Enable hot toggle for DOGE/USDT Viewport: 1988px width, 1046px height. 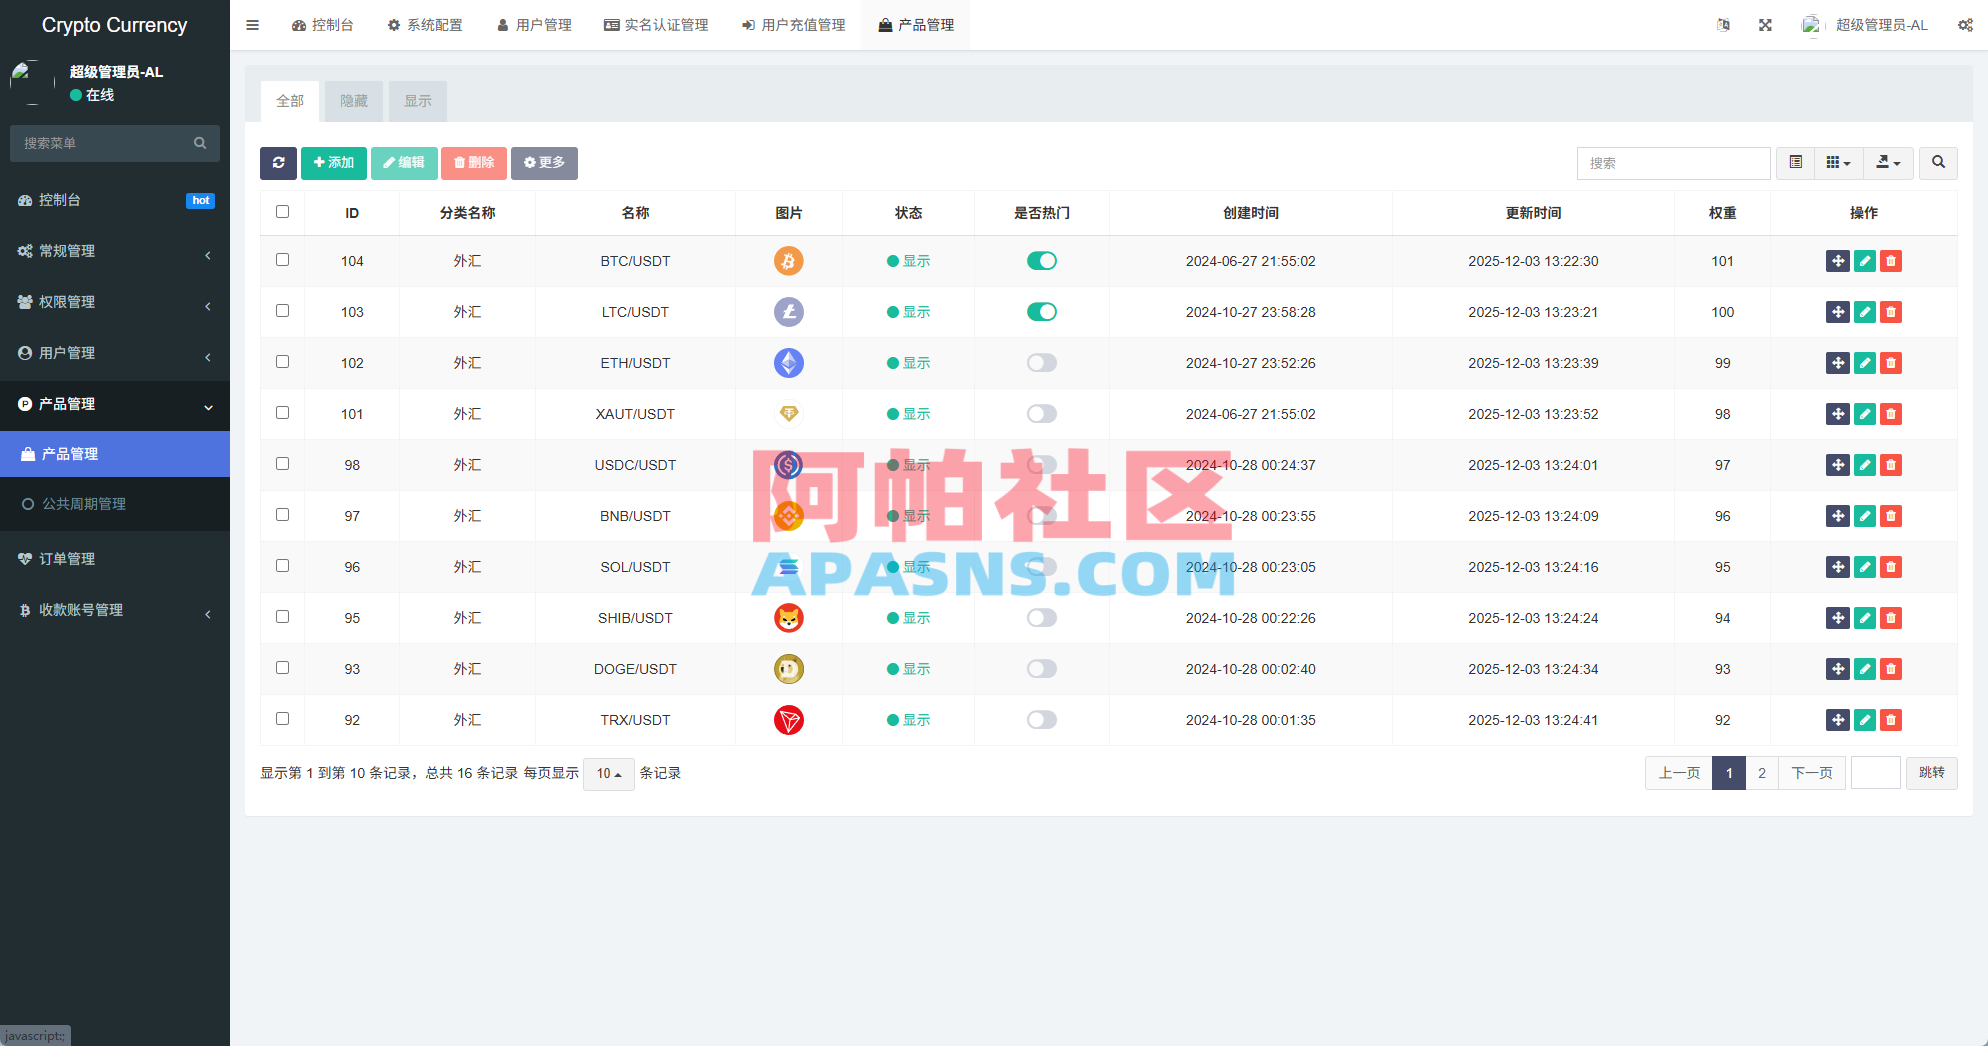pos(1042,669)
